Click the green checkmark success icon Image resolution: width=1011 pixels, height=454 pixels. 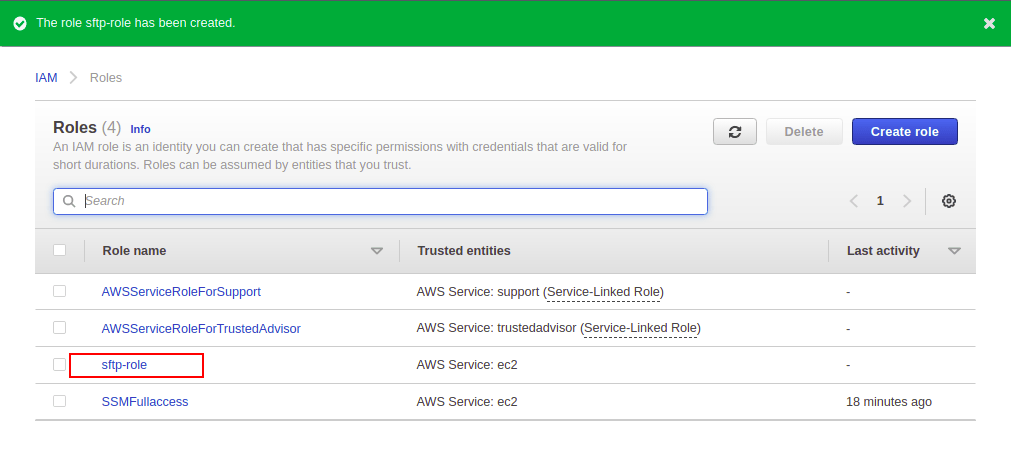(20, 23)
